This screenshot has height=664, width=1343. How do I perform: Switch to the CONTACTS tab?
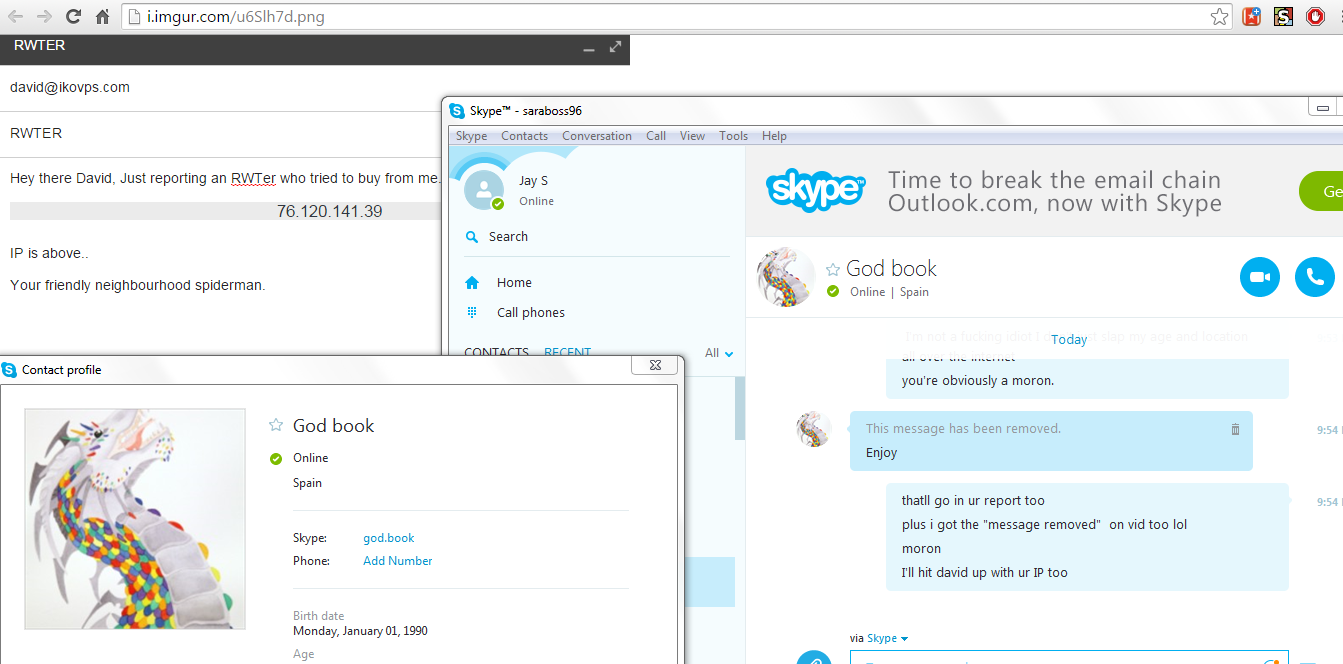click(x=496, y=352)
